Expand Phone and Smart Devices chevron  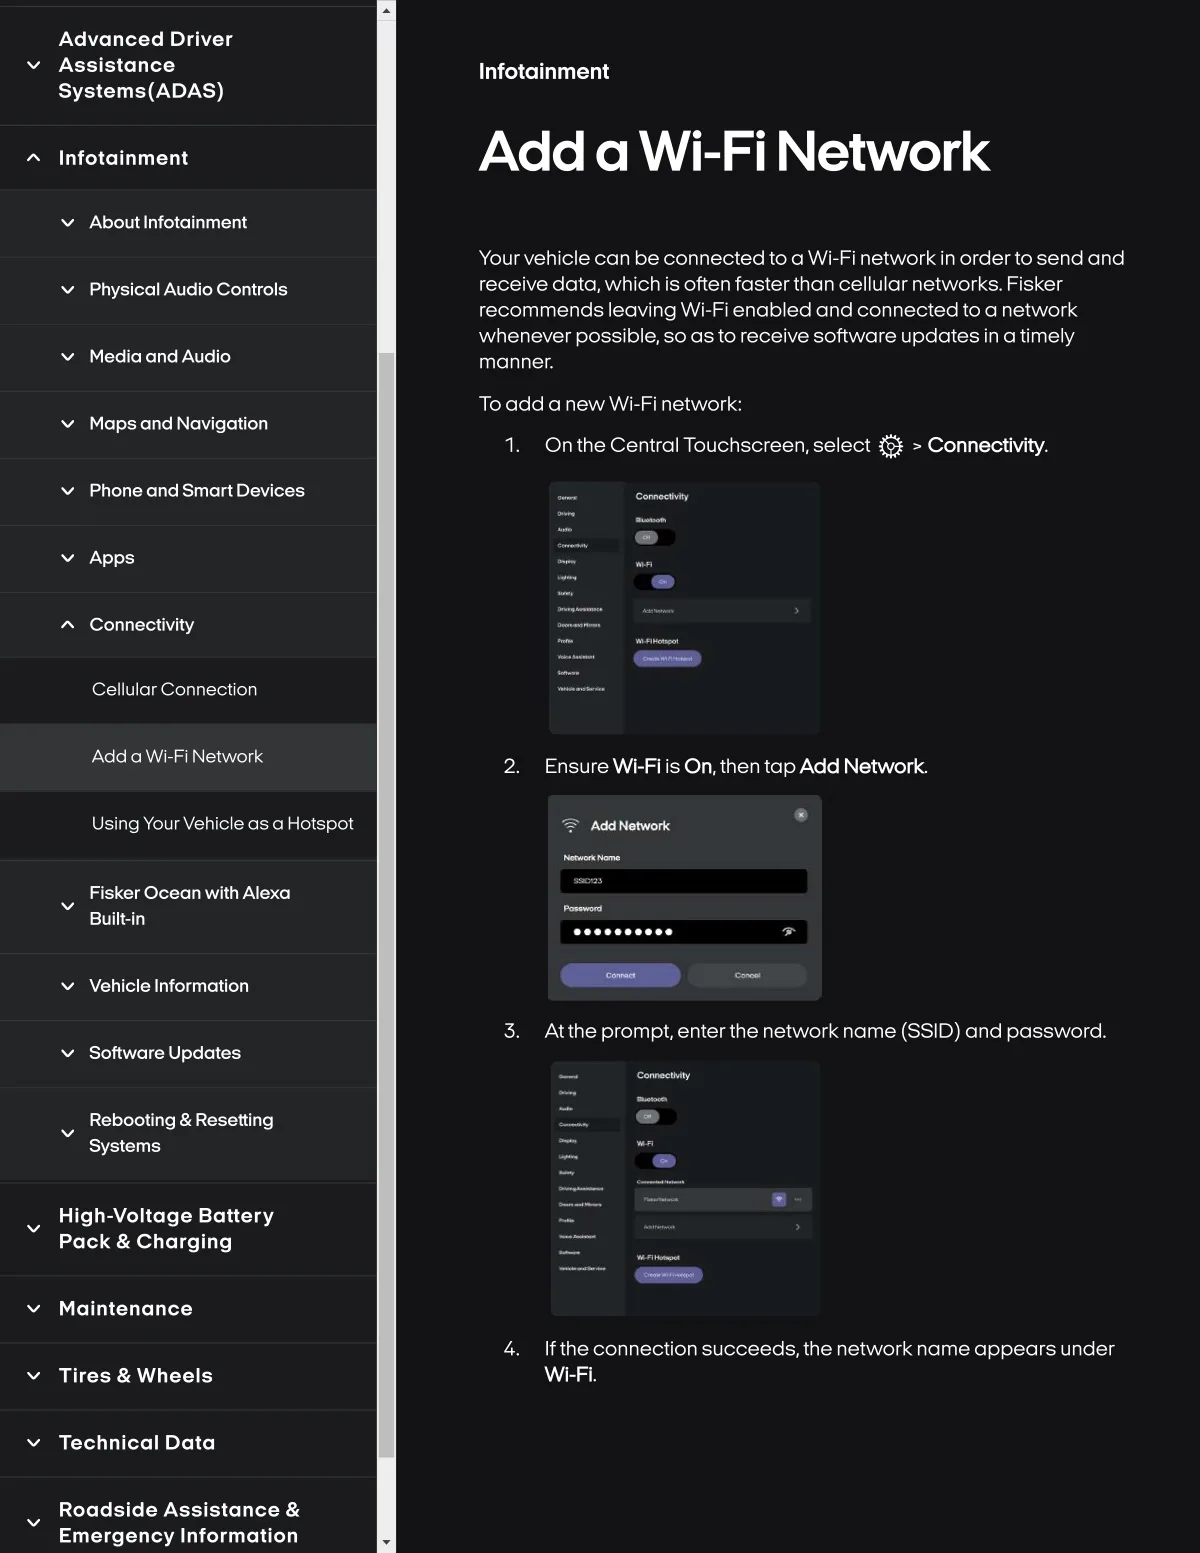(x=68, y=491)
